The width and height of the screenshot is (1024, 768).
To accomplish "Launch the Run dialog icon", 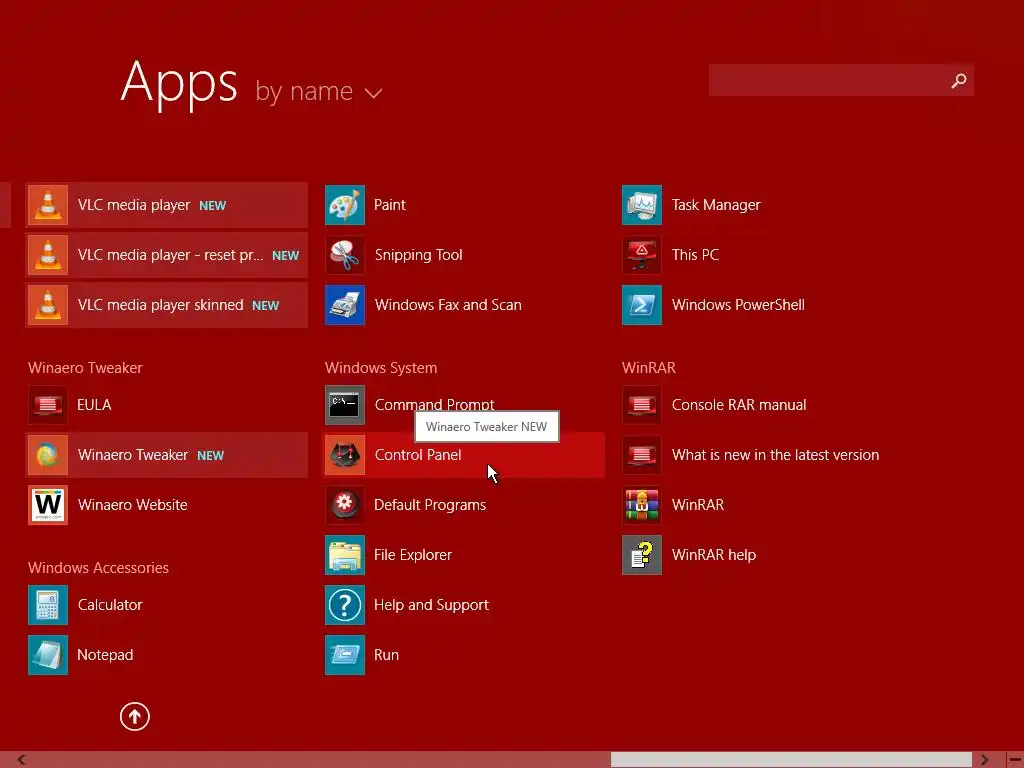I will (x=345, y=655).
